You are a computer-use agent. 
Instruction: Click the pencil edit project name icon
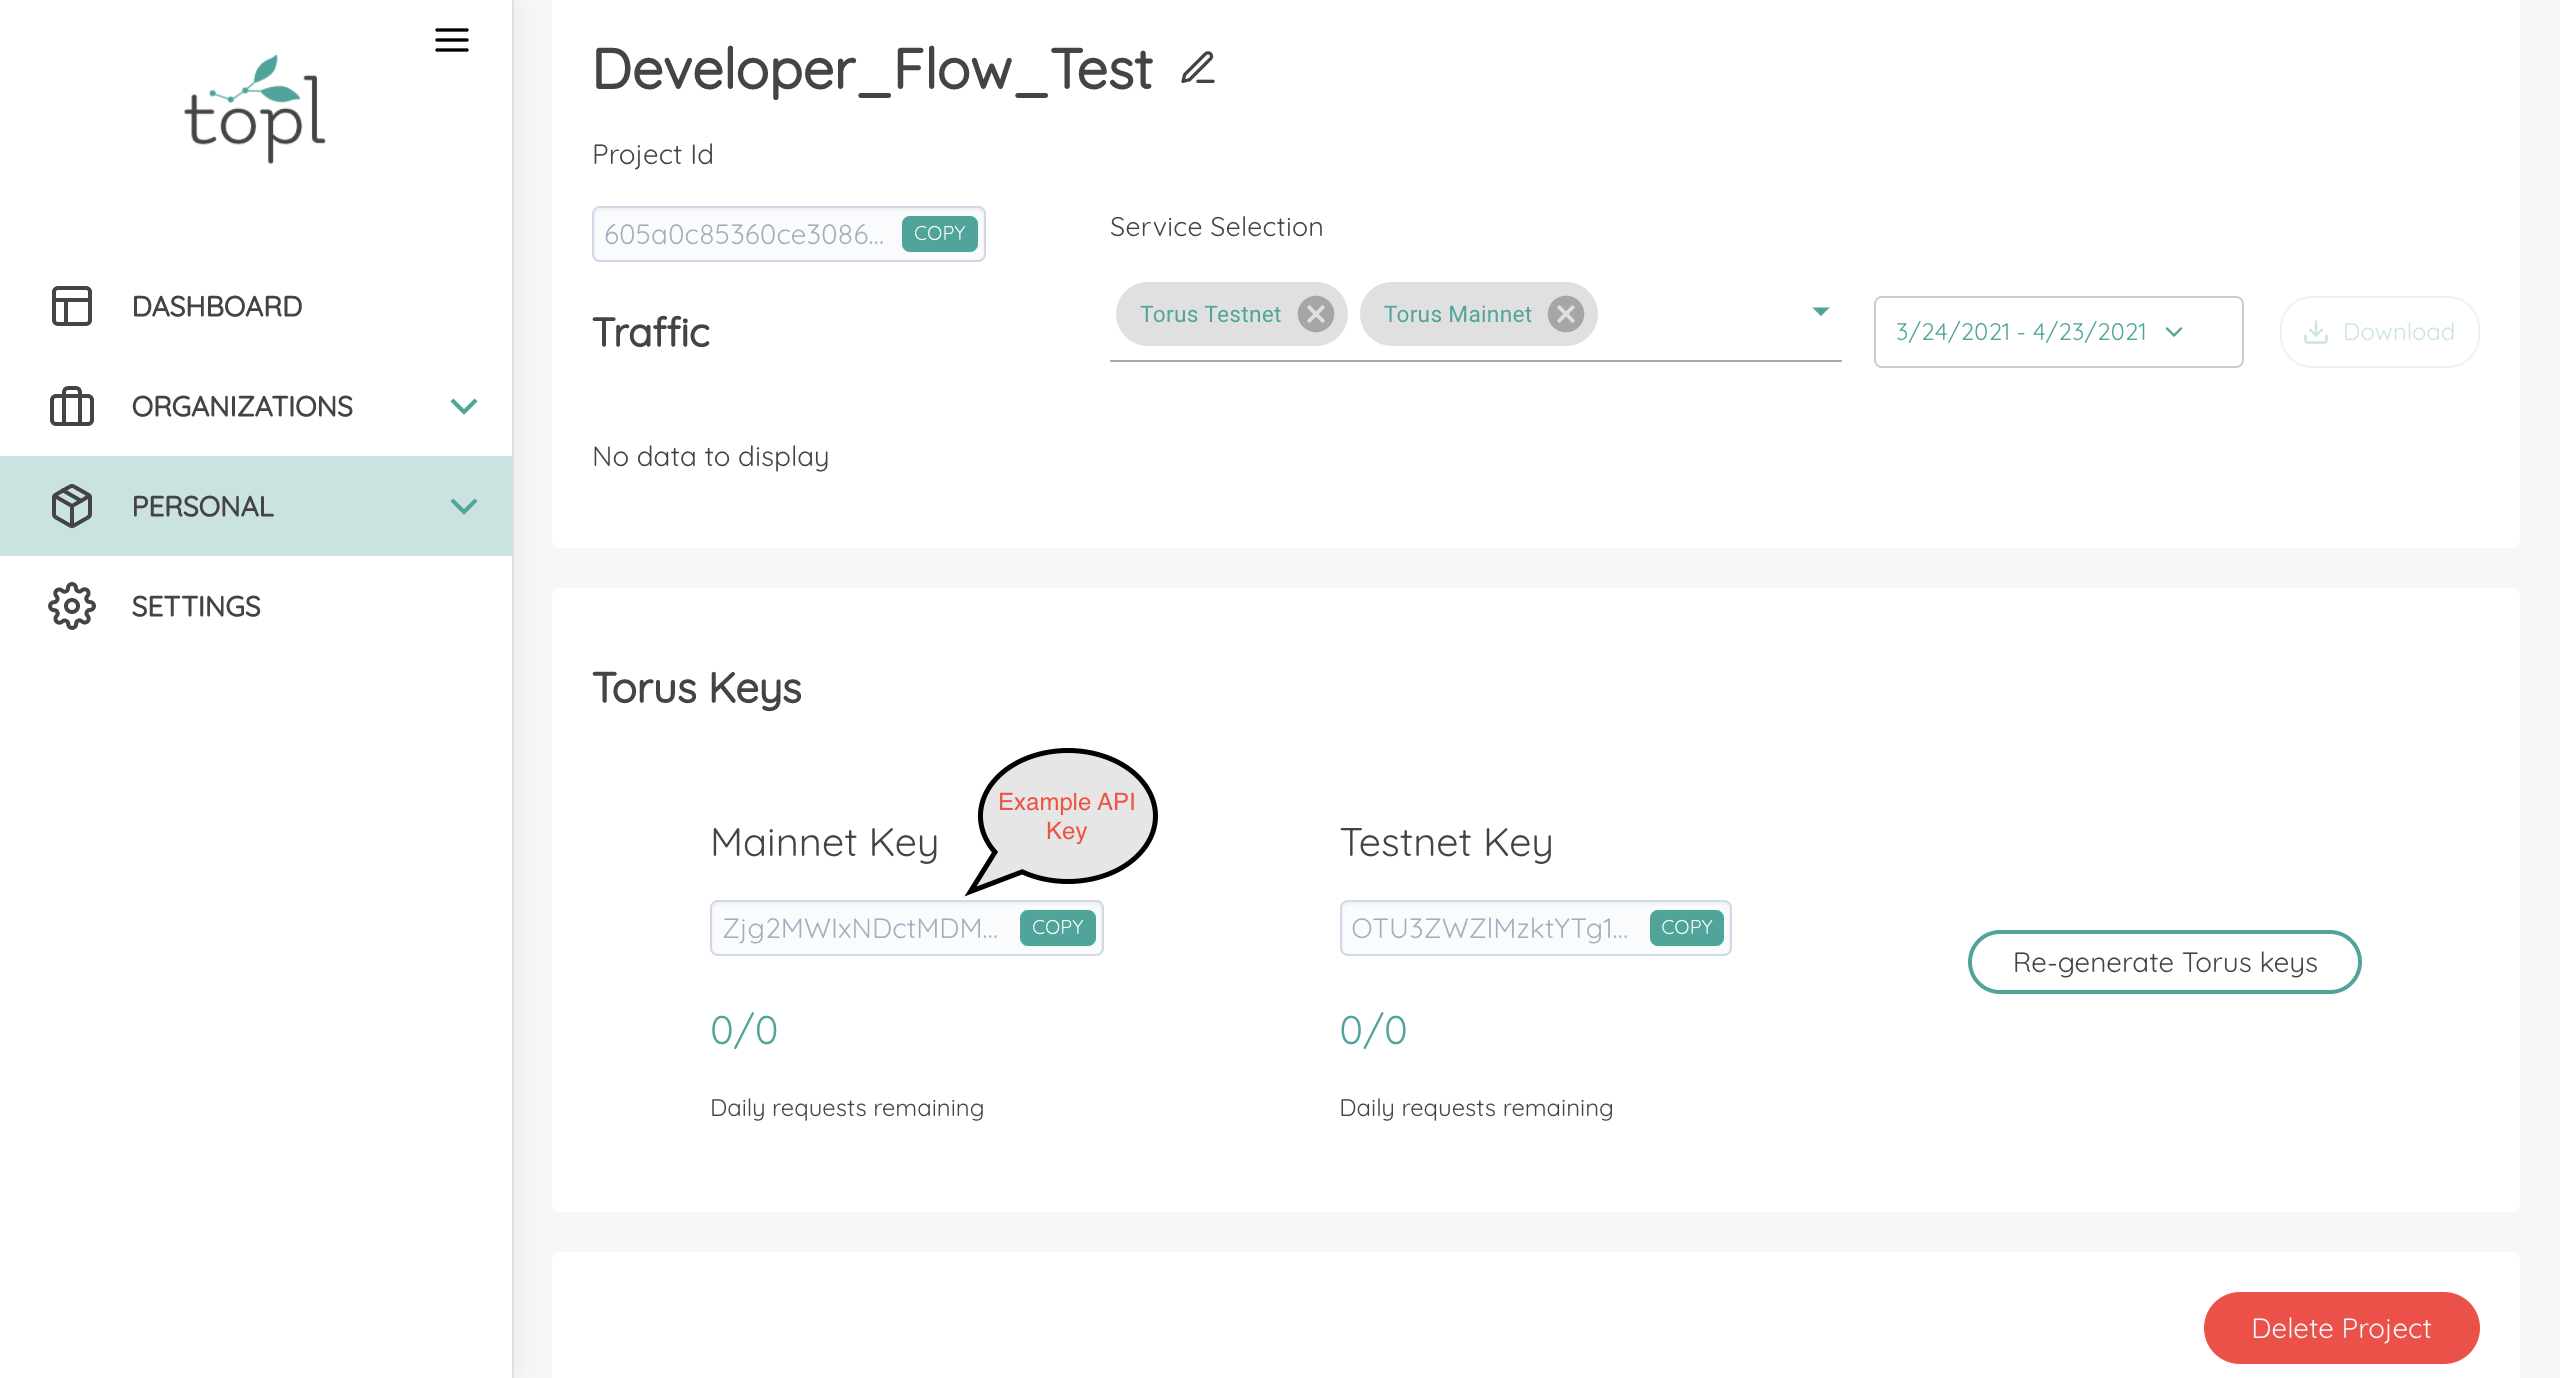point(1197,68)
